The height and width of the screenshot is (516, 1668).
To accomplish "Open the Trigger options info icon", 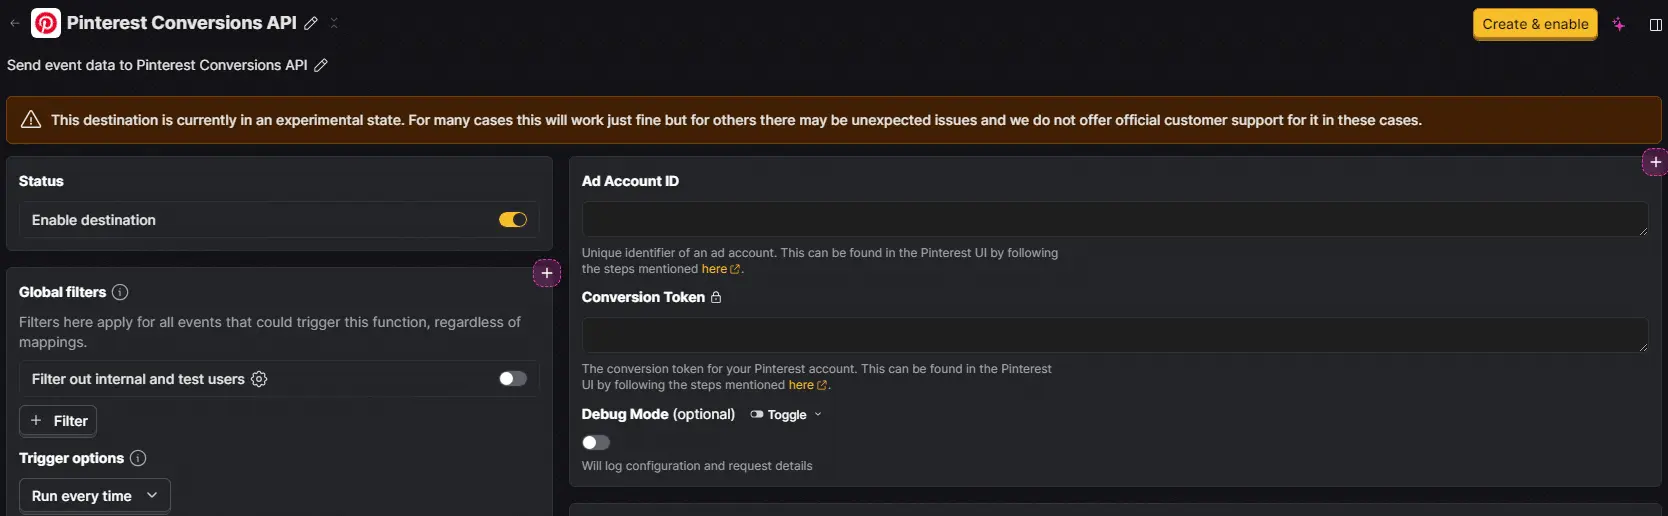I will pos(138,458).
